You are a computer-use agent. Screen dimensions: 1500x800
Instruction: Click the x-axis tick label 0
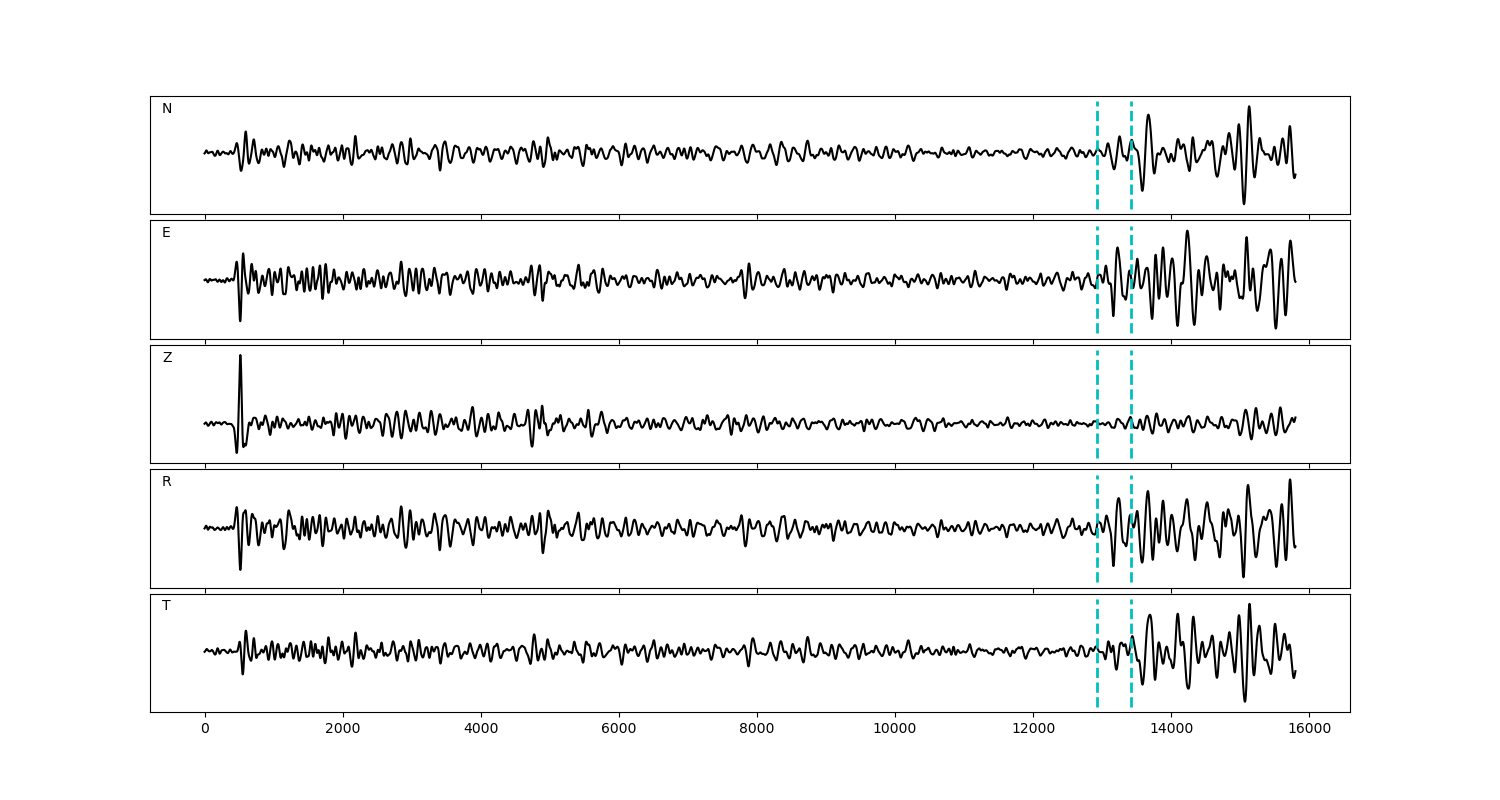coord(205,729)
